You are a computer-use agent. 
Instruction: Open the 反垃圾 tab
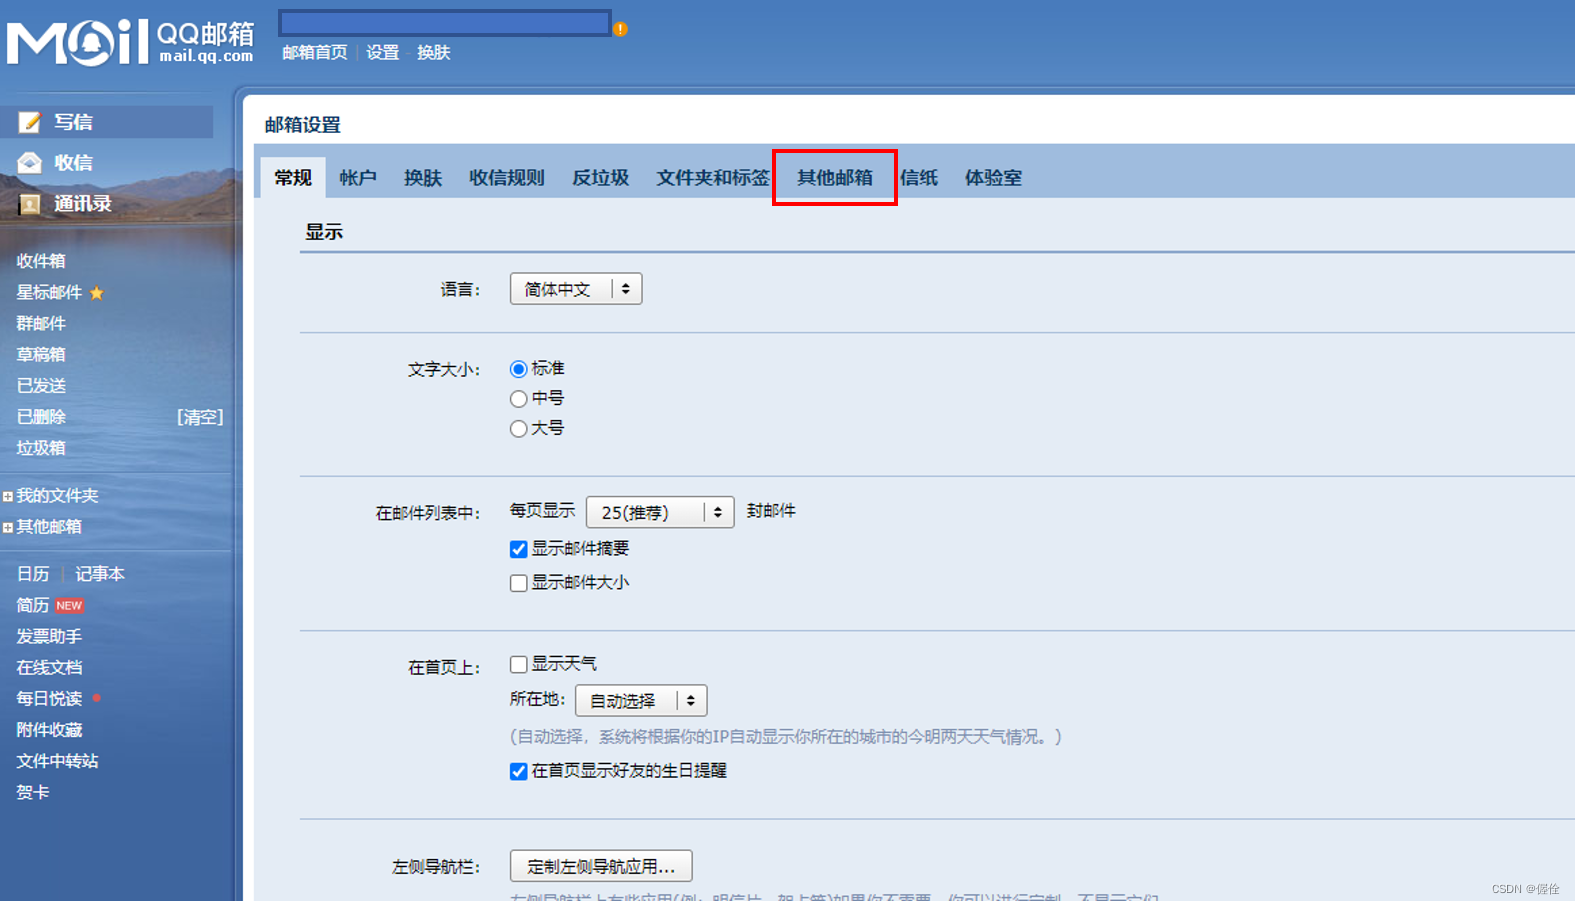coord(600,178)
